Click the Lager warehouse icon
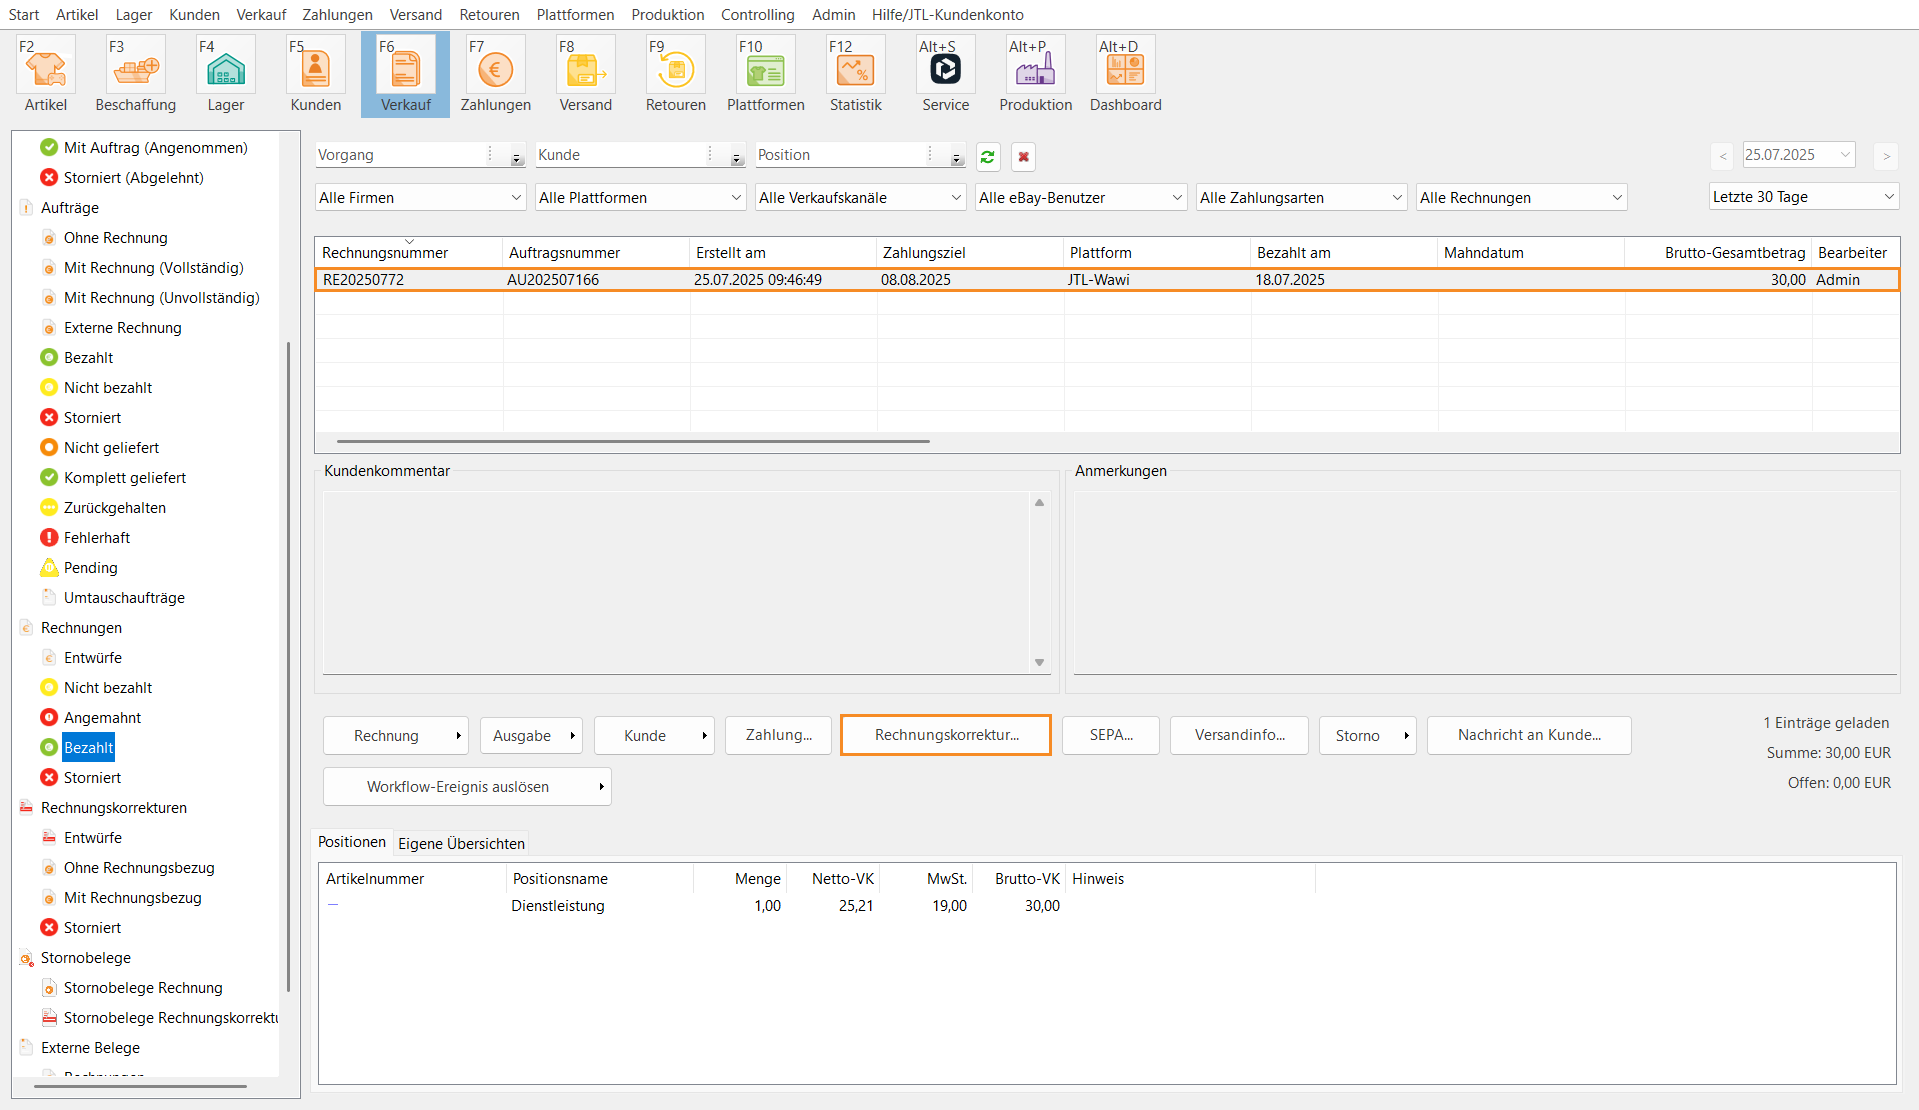 226,68
